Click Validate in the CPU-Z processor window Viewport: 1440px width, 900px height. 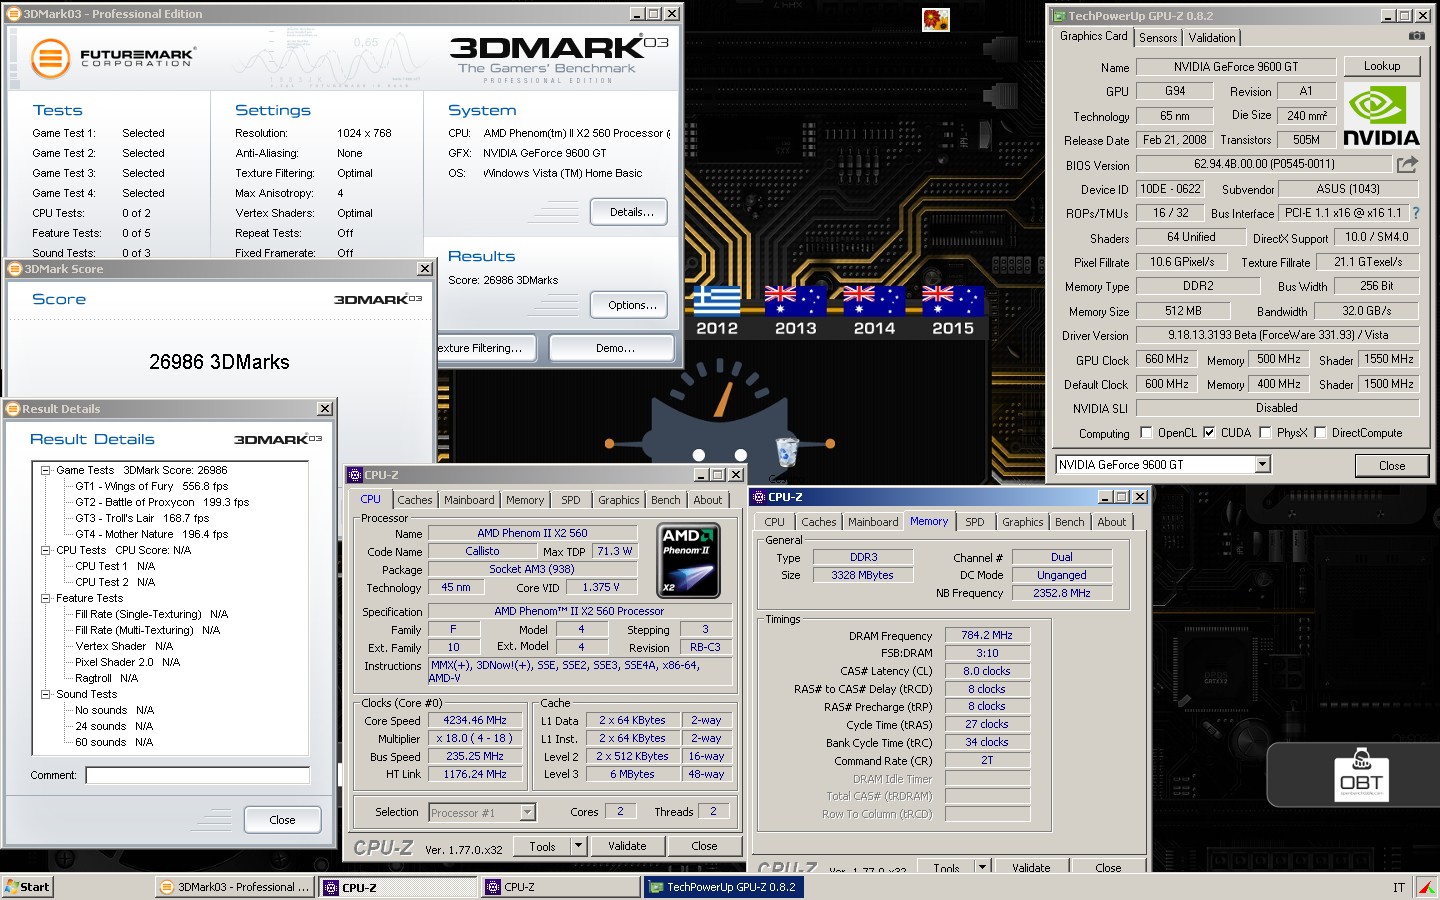coord(627,846)
